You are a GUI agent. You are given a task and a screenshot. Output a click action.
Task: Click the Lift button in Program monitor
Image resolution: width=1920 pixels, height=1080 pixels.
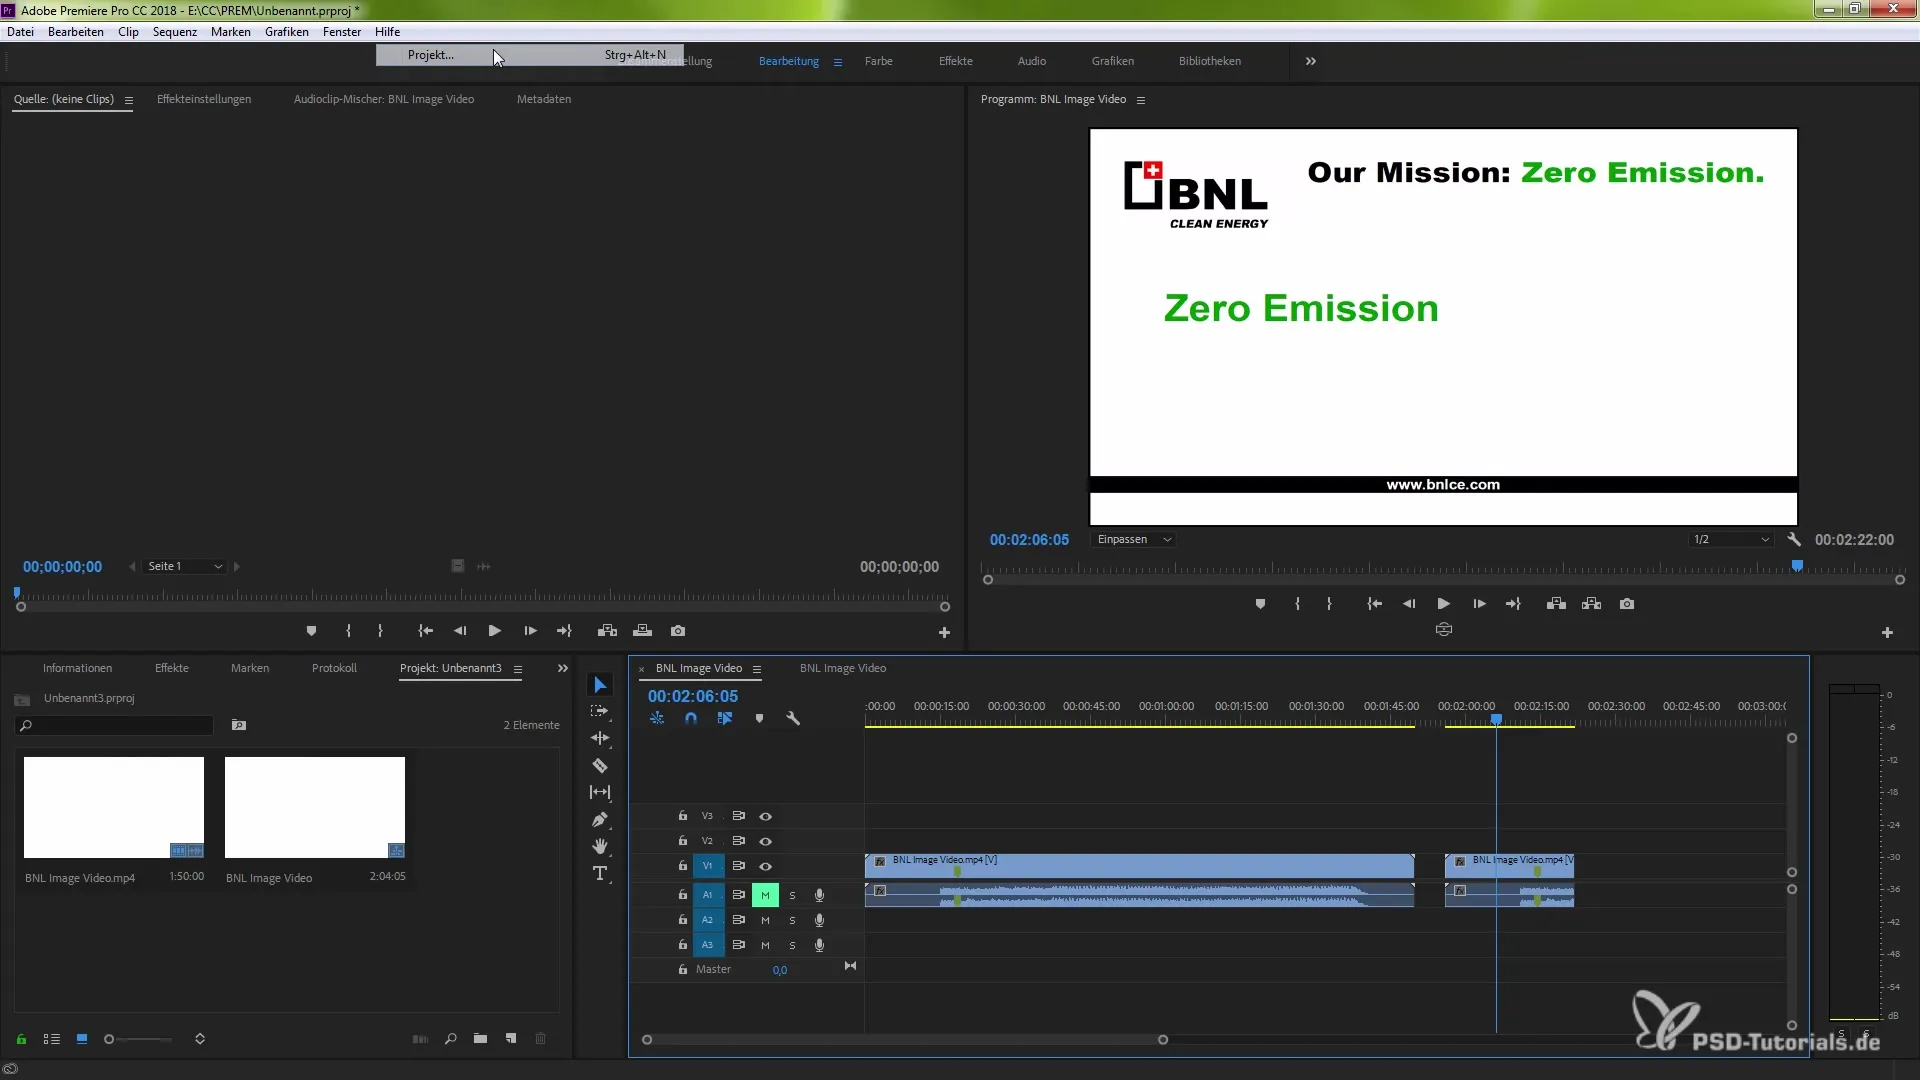click(1556, 604)
